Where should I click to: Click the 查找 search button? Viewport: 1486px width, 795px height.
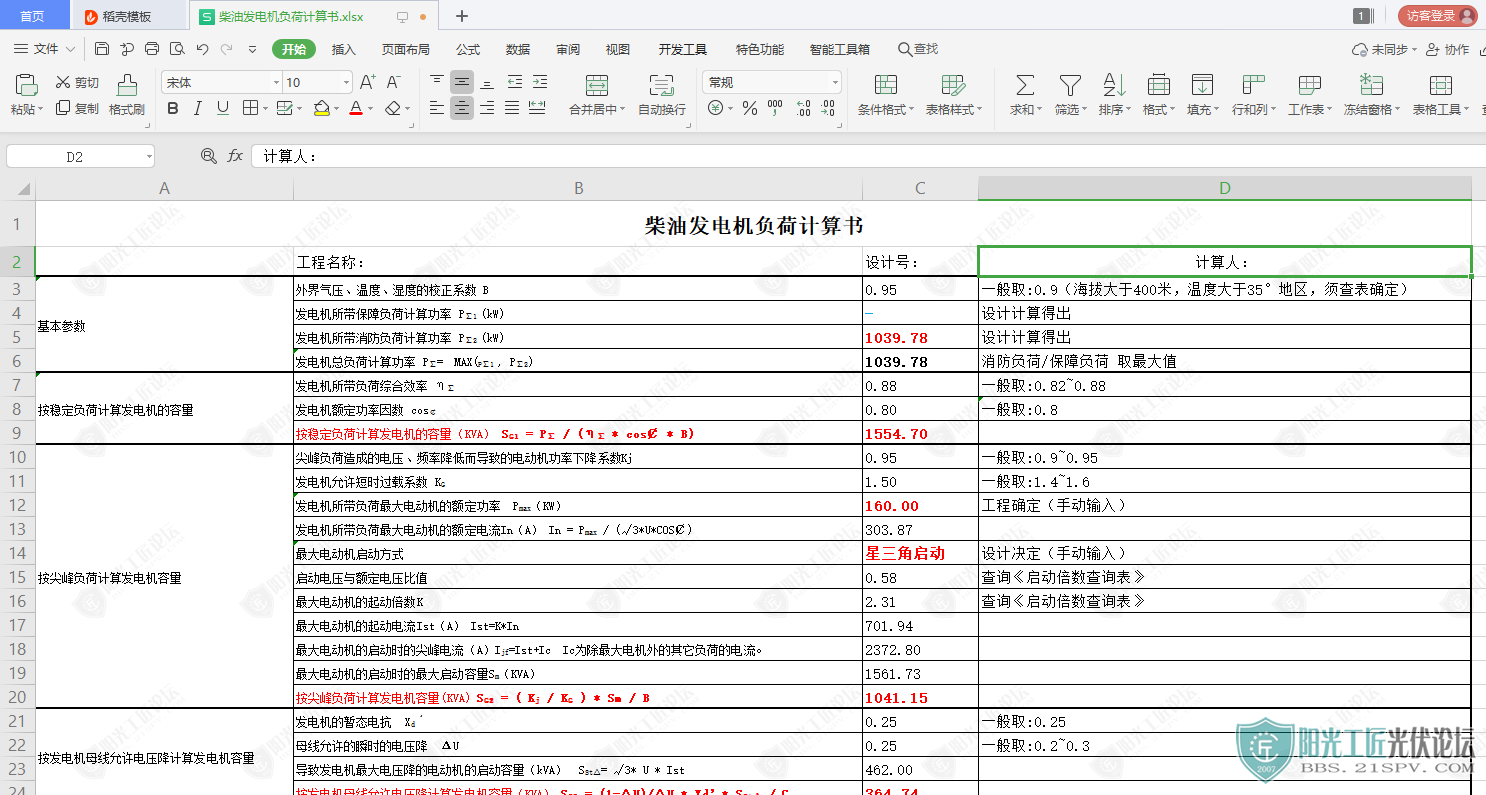pyautogui.click(x=918, y=49)
